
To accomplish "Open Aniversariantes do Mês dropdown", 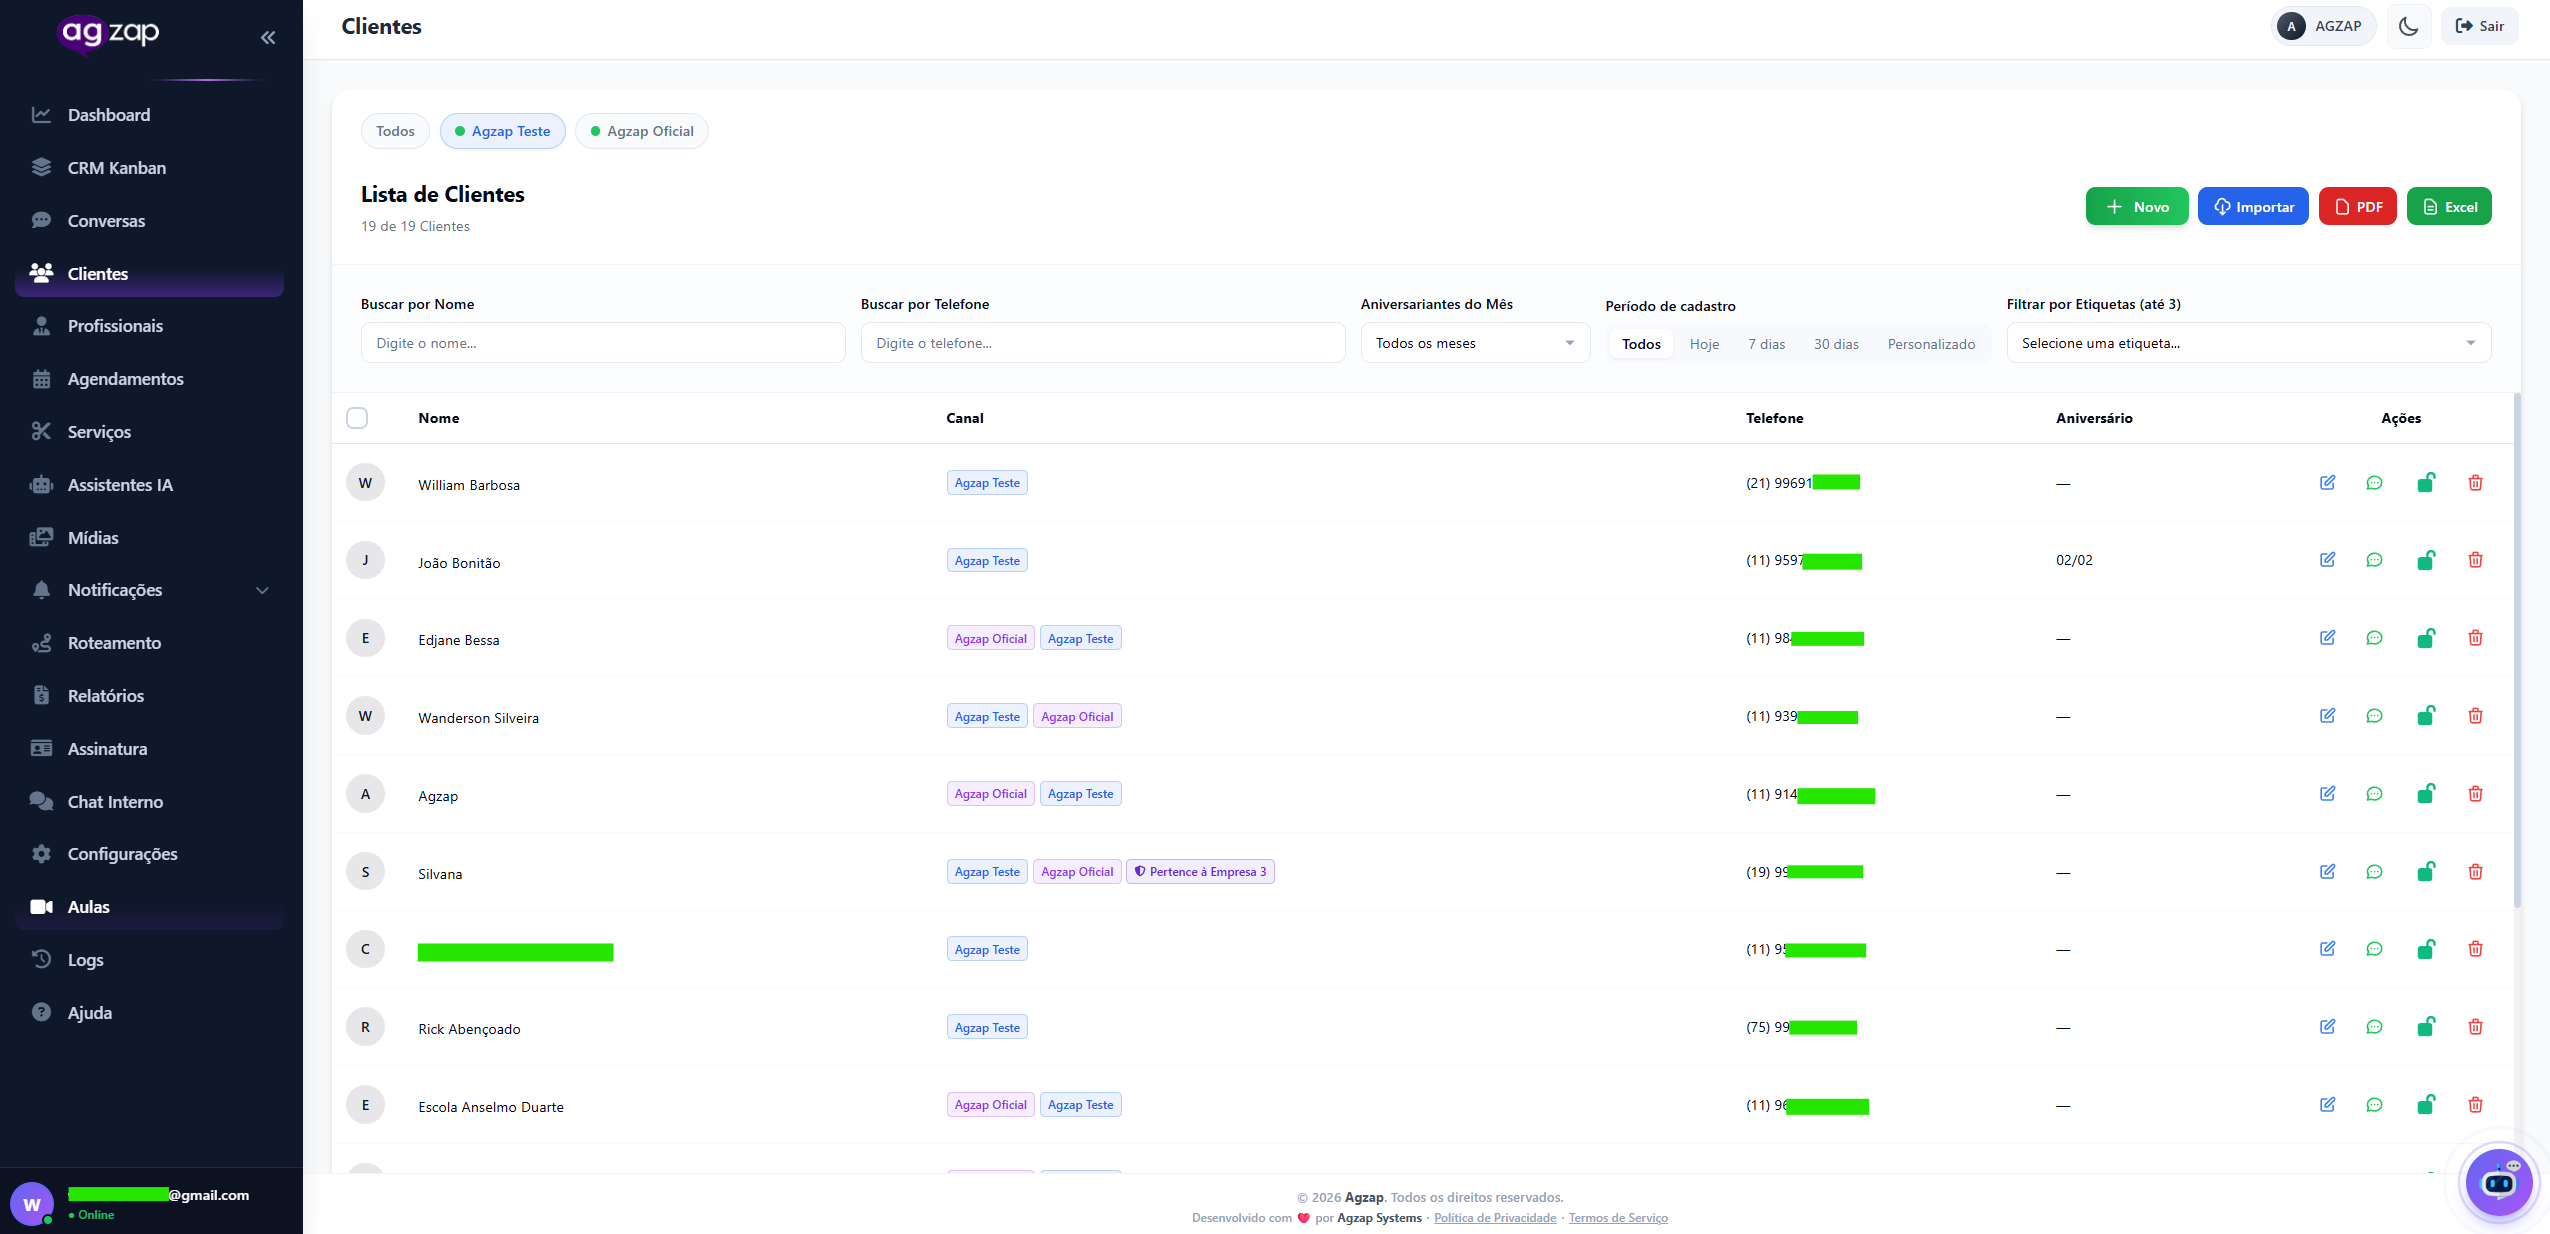I will (x=1475, y=343).
